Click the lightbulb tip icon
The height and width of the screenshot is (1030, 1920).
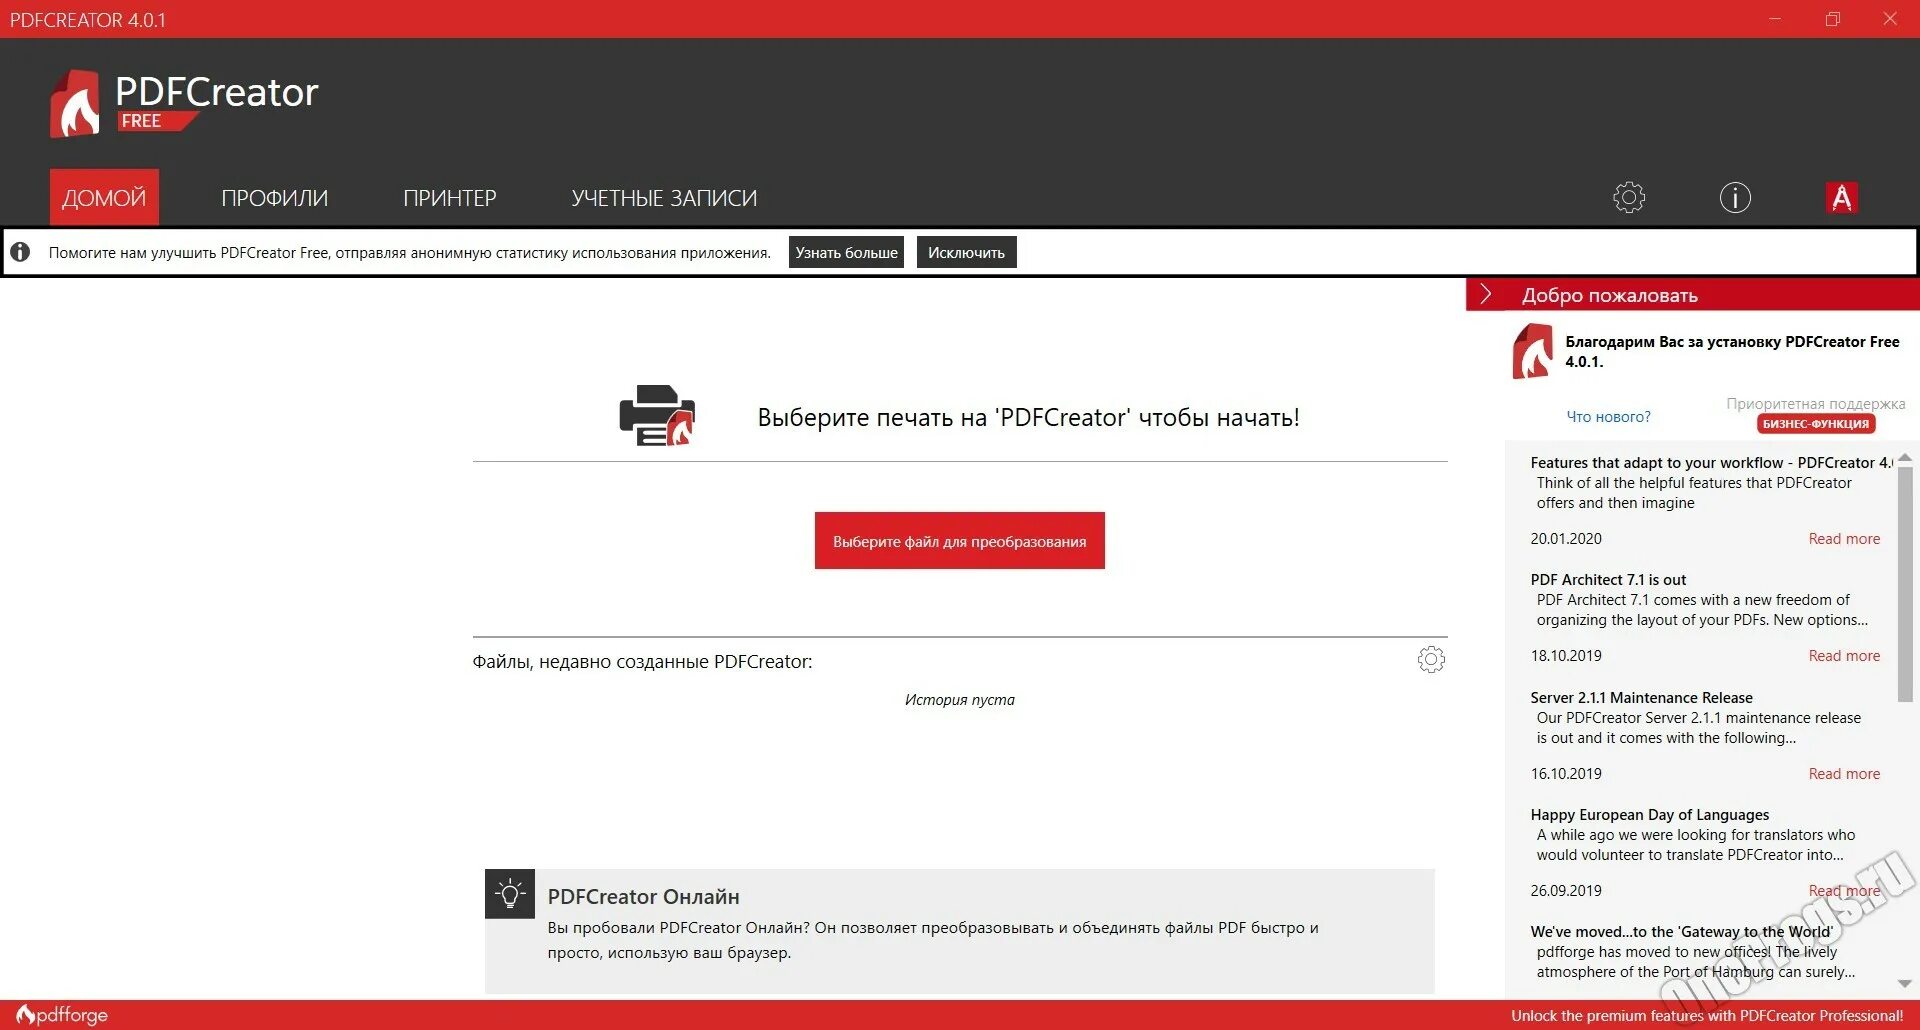pyautogui.click(x=510, y=893)
